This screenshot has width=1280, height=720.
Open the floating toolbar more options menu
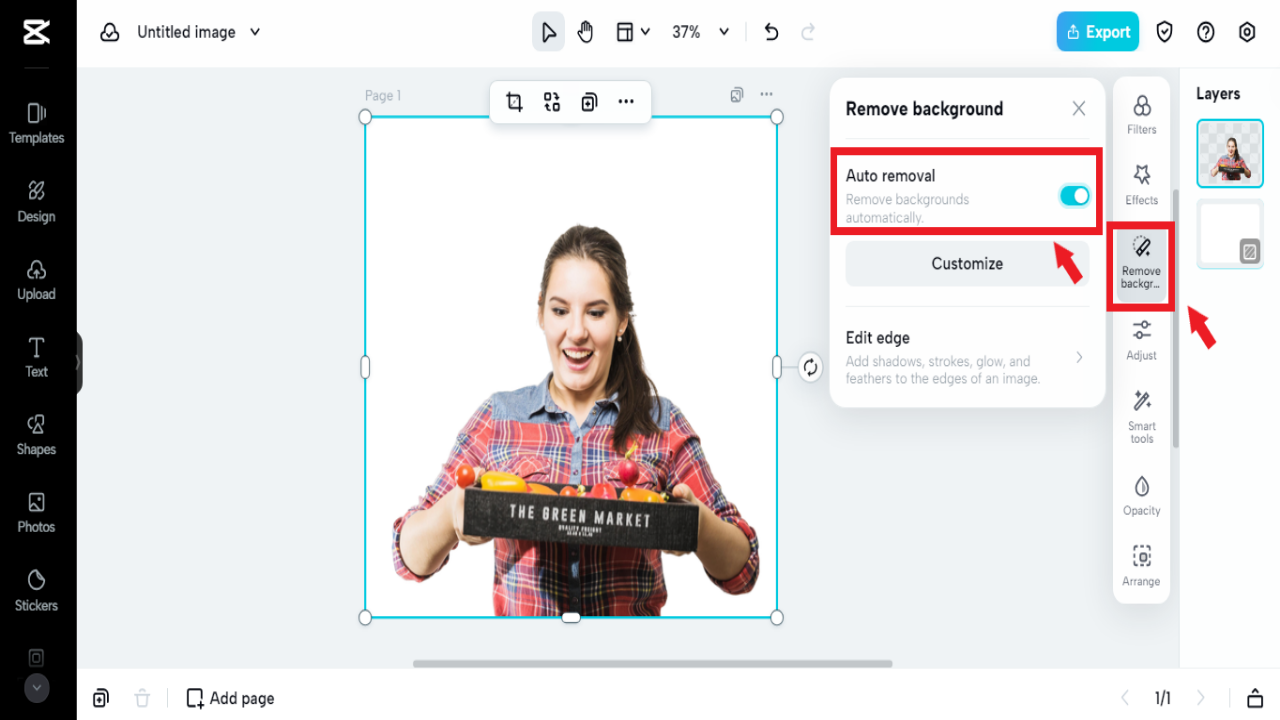[627, 101]
